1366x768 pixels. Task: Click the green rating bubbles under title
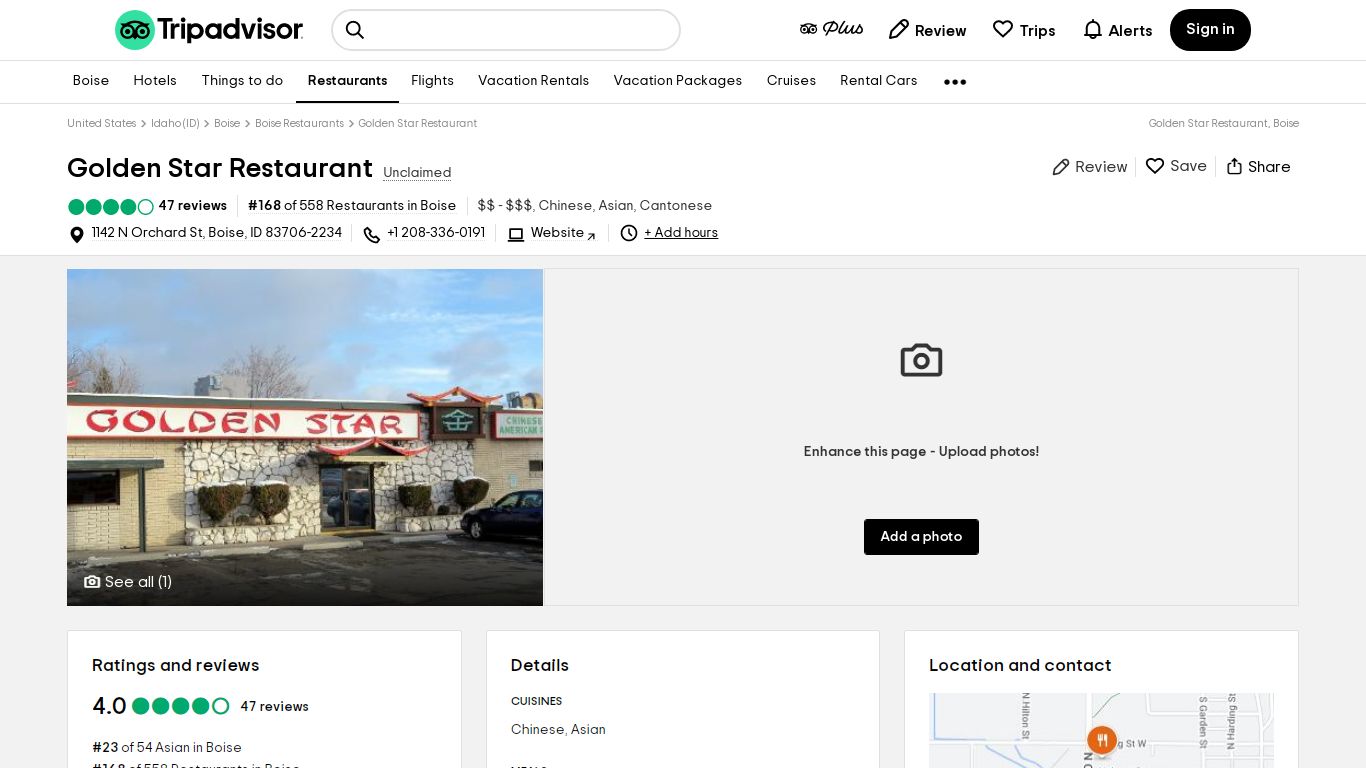click(x=111, y=207)
